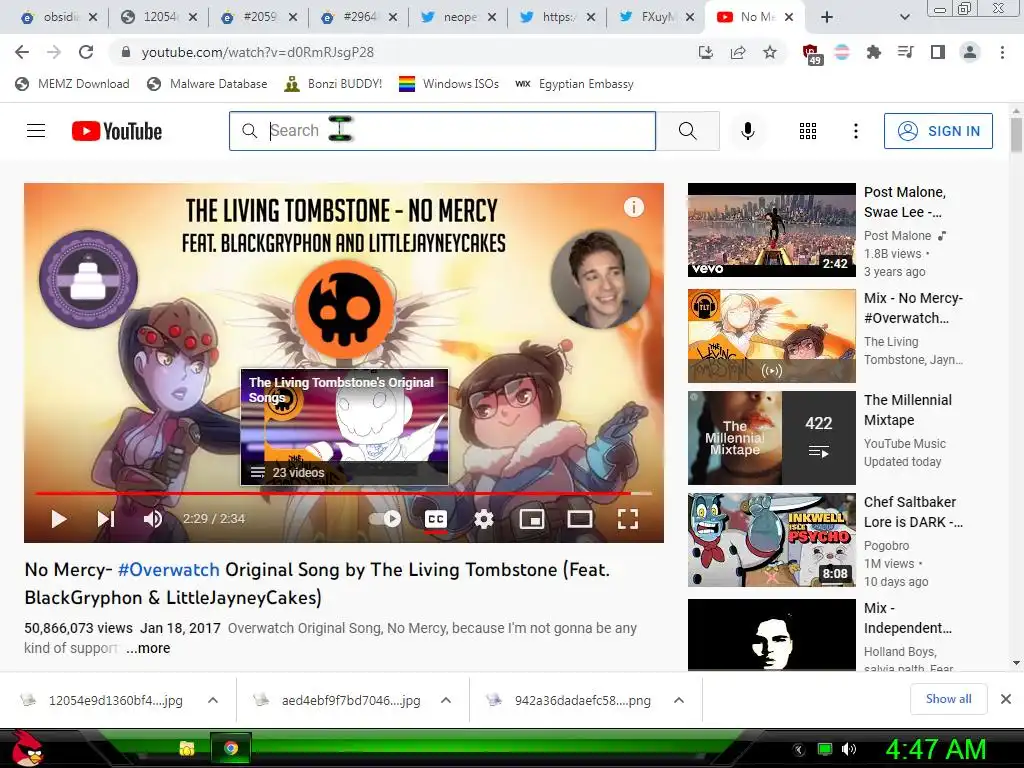
Task: Open a new browser tab
Action: click(x=827, y=17)
